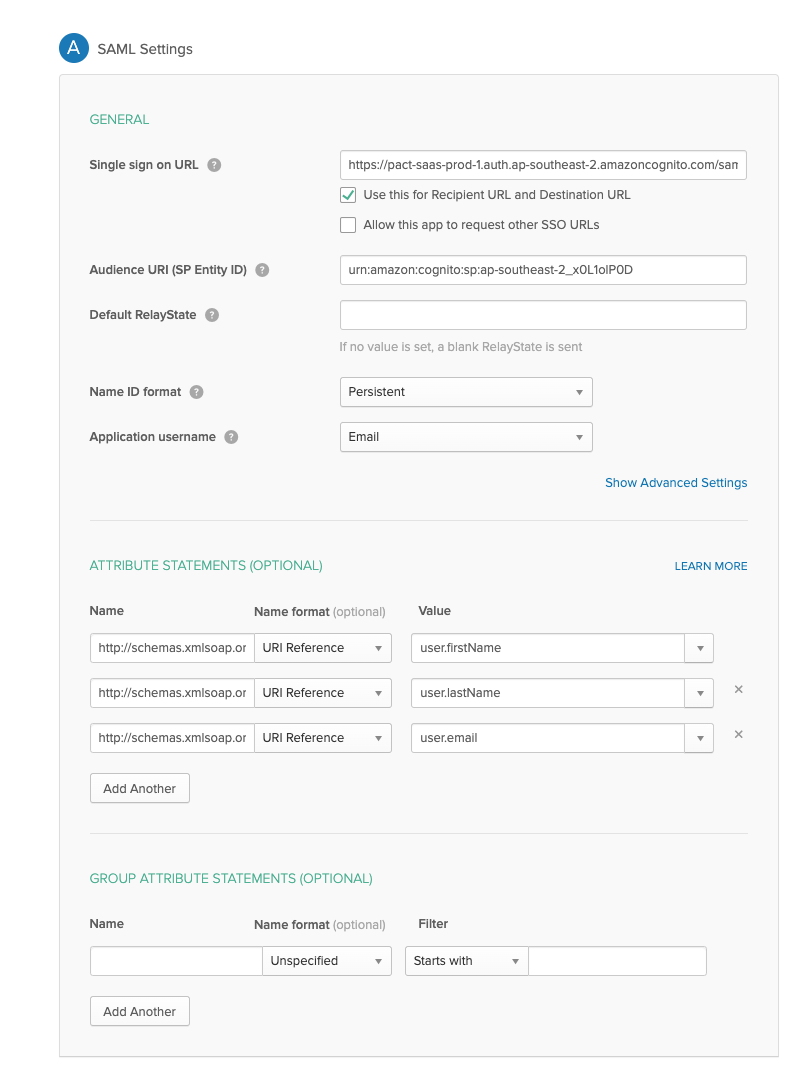
Task: Click the Default RelayState help icon
Action: pyautogui.click(x=211, y=314)
